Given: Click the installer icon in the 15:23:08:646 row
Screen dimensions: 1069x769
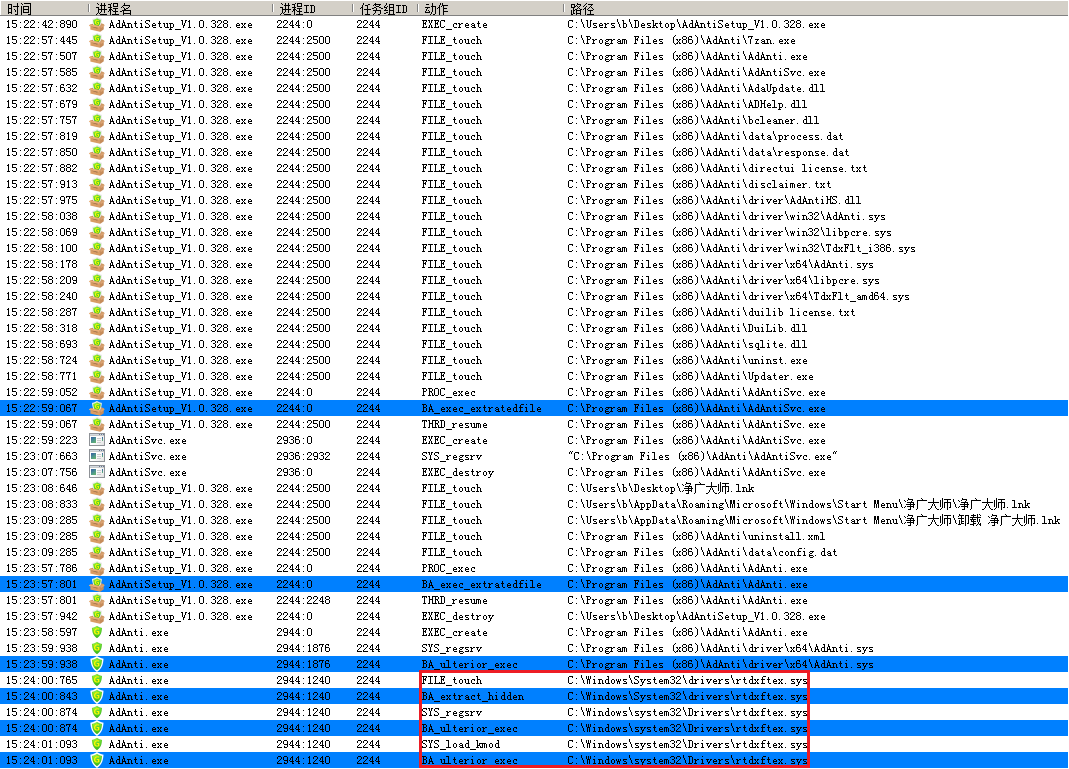Looking at the screenshot, I should (97, 488).
